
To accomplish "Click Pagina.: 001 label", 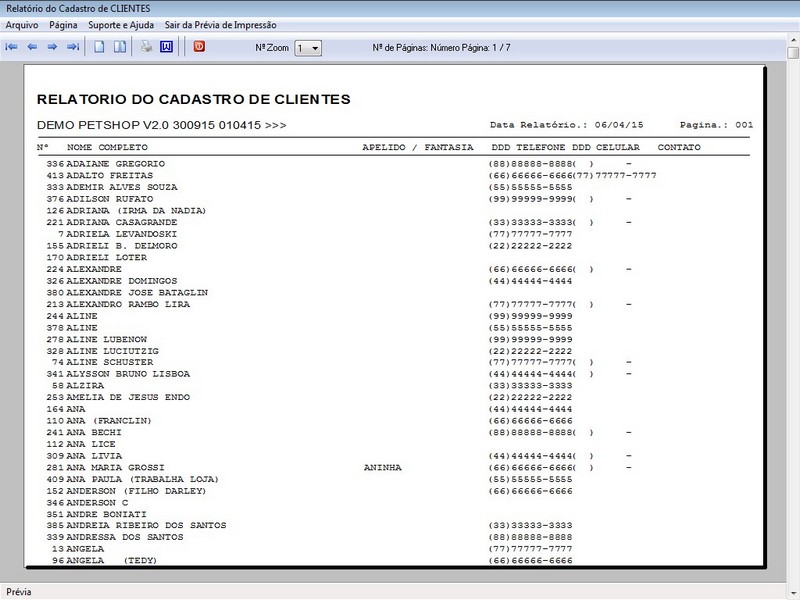I will 716,125.
